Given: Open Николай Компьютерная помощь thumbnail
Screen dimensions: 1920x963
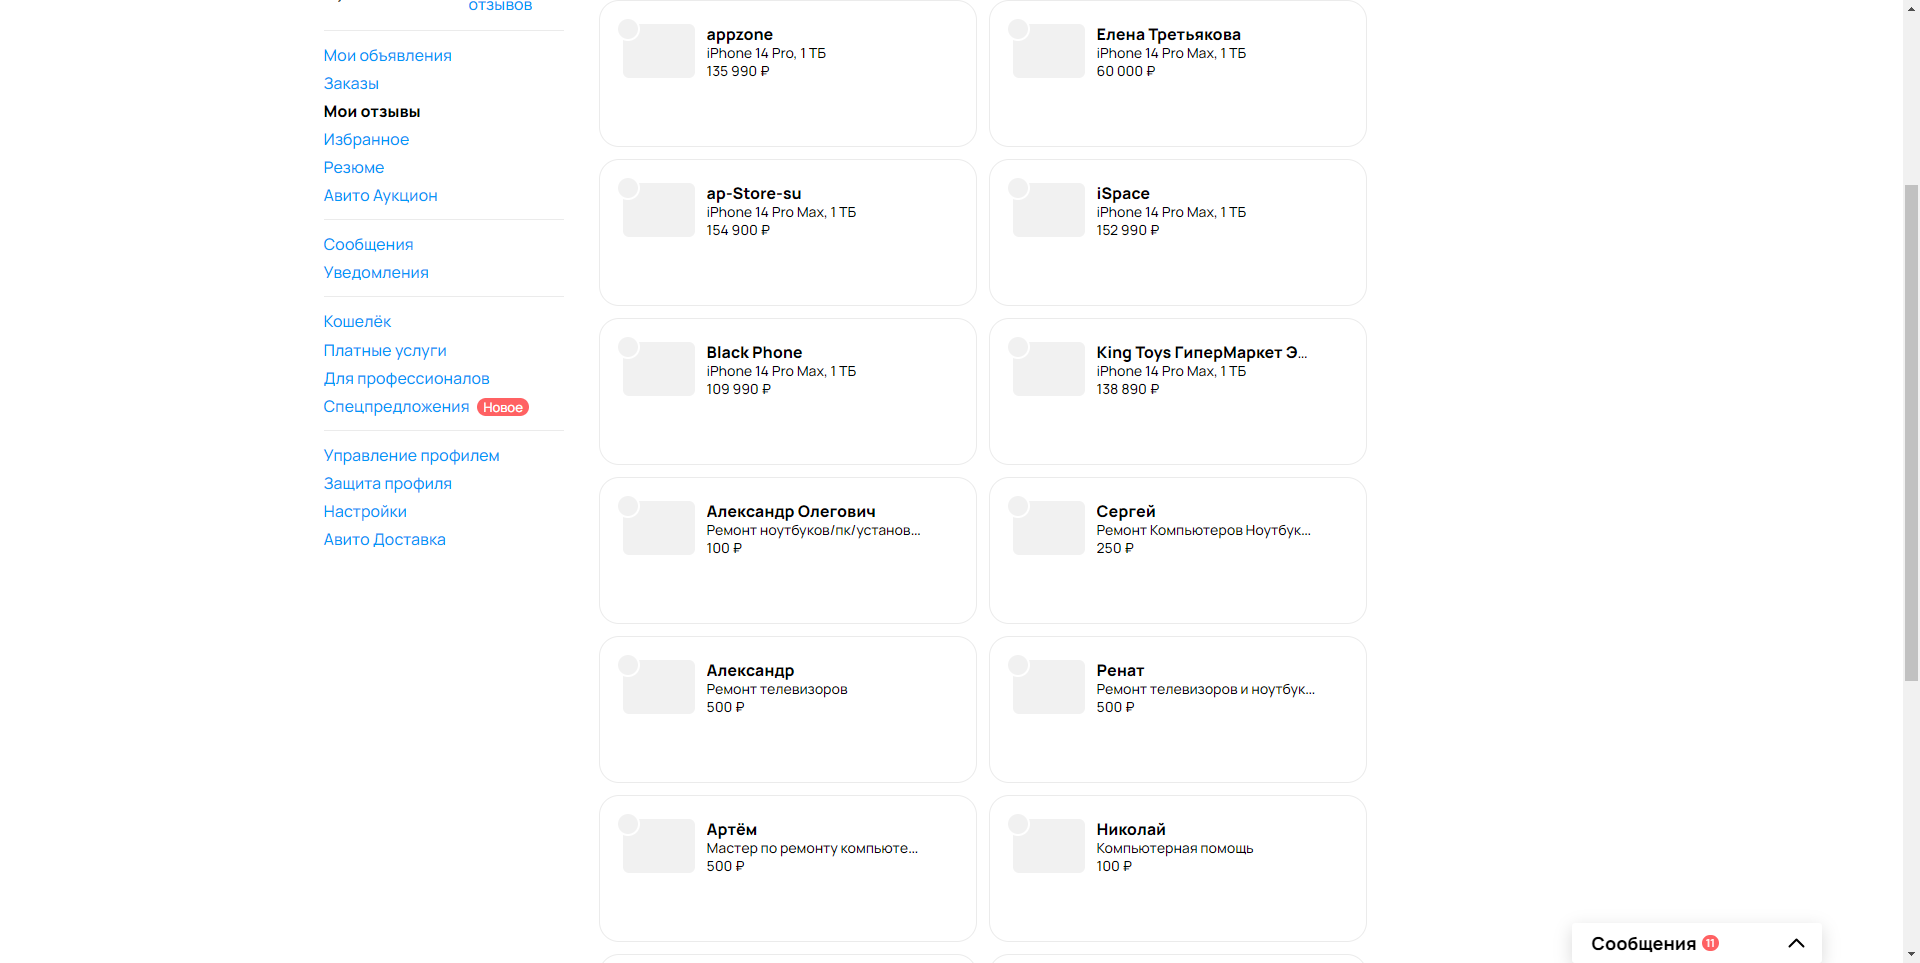Looking at the screenshot, I should 1049,846.
